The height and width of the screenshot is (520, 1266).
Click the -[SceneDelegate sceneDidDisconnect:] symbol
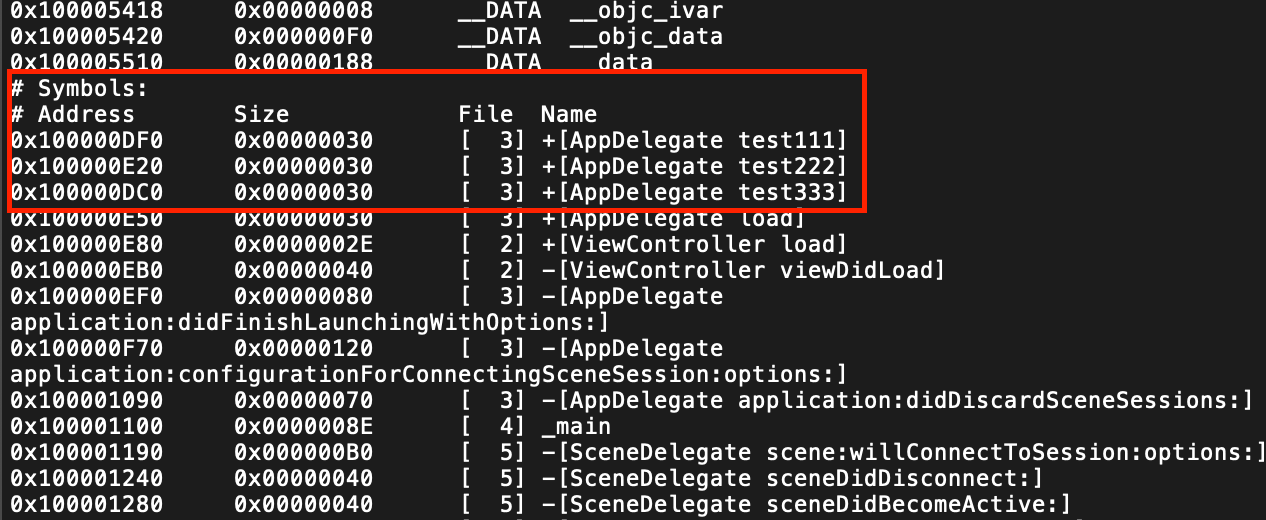[791, 478]
